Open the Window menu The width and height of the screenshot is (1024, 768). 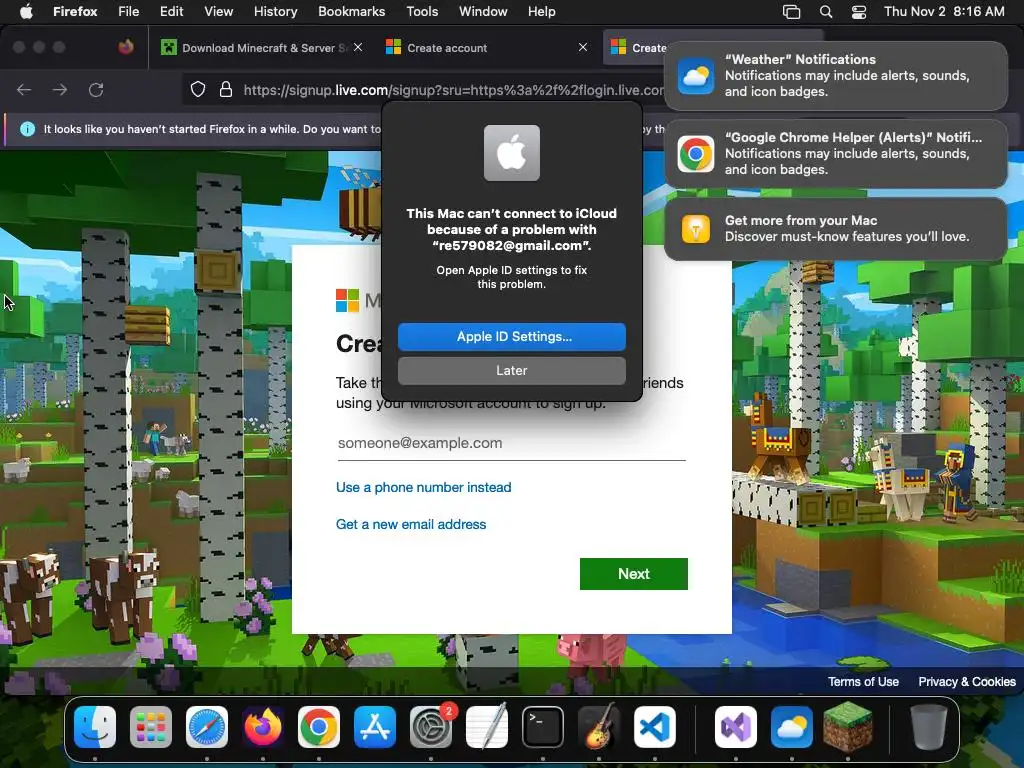pos(483,11)
